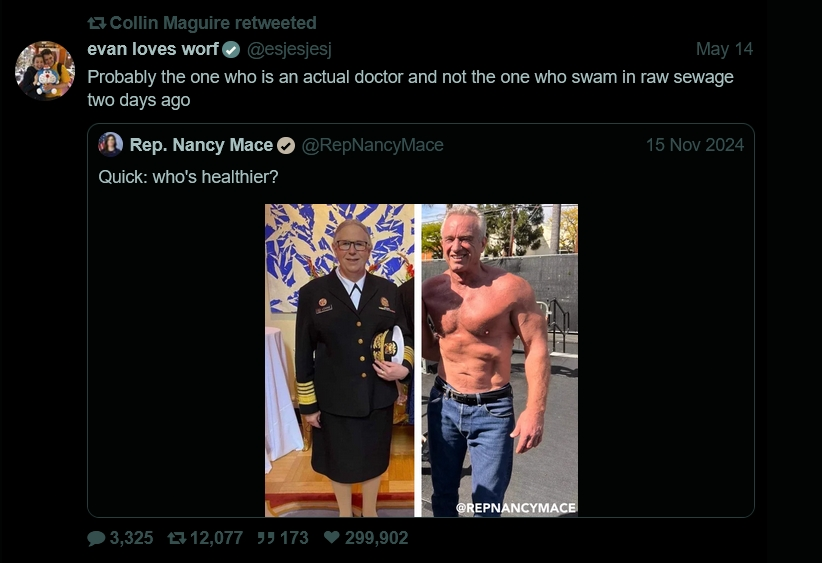Click the small Rep. Nancy Mace avatar

point(110,144)
